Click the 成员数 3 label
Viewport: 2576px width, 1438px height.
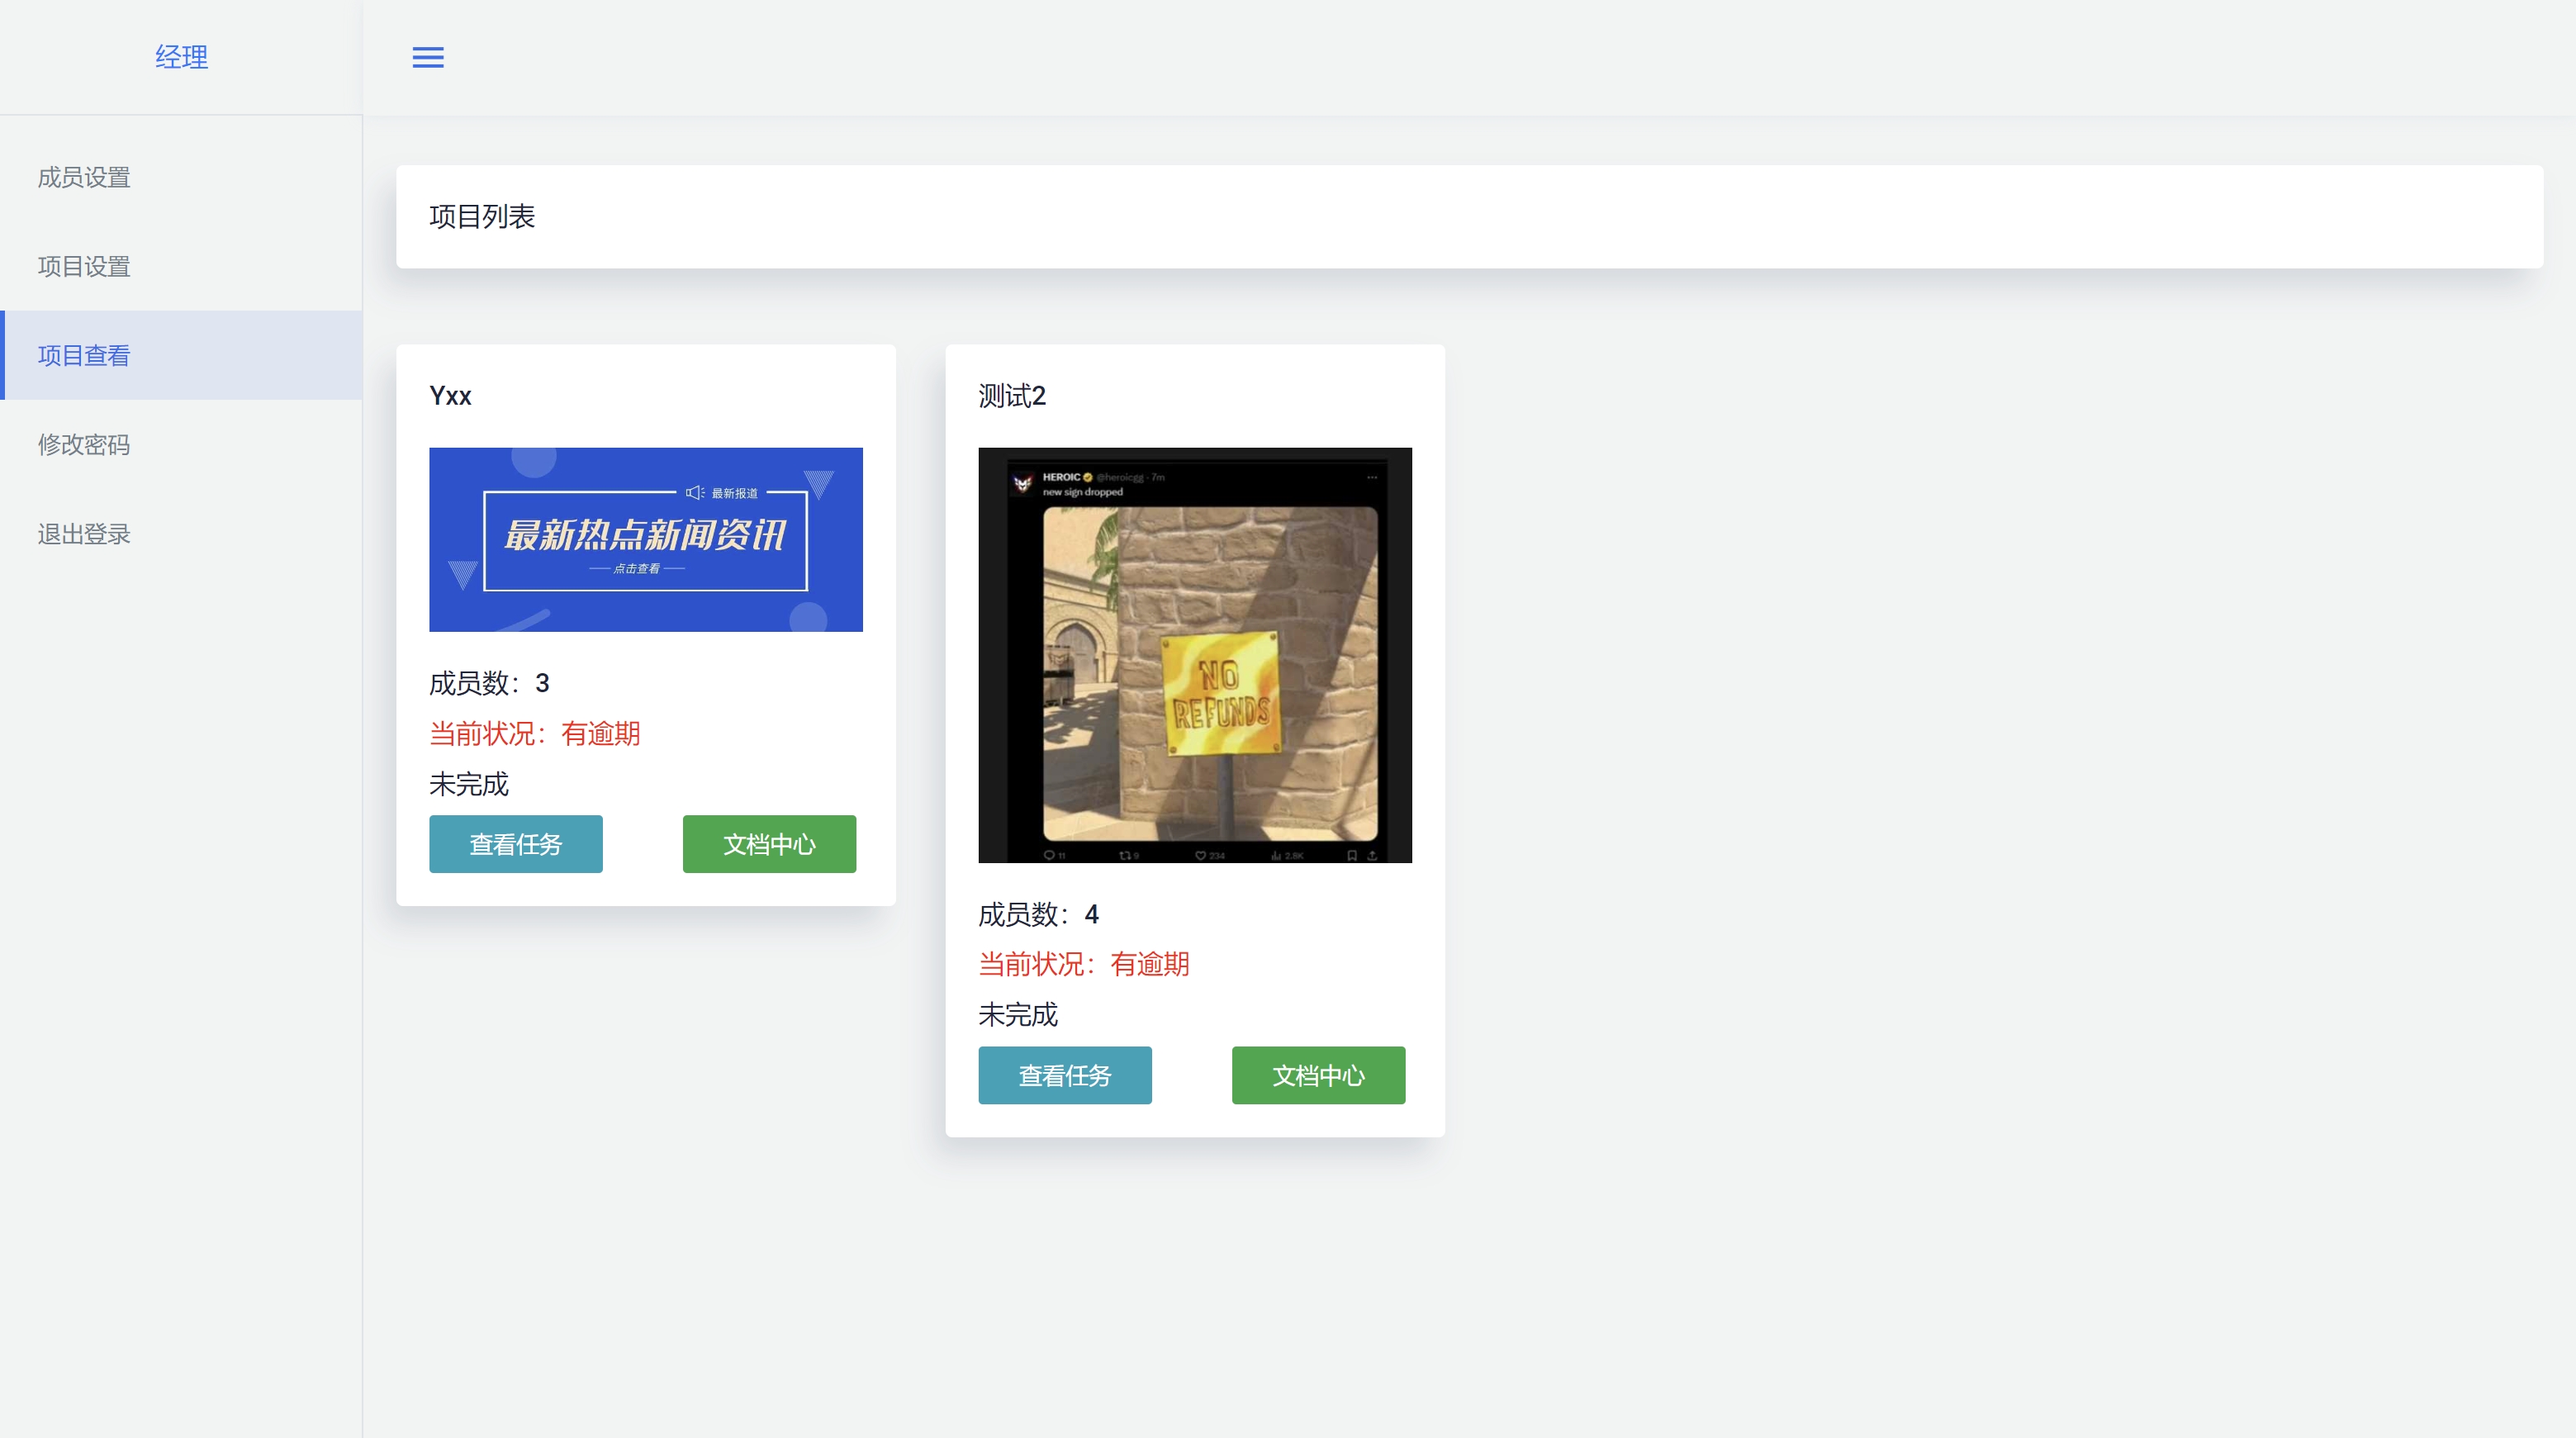489,683
